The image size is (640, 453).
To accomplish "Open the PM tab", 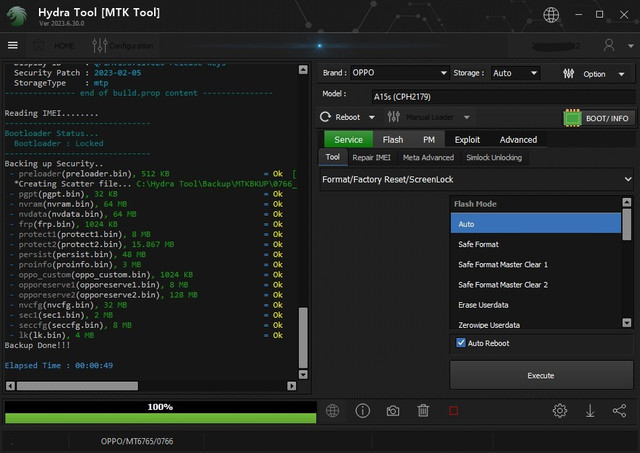I will [429, 140].
